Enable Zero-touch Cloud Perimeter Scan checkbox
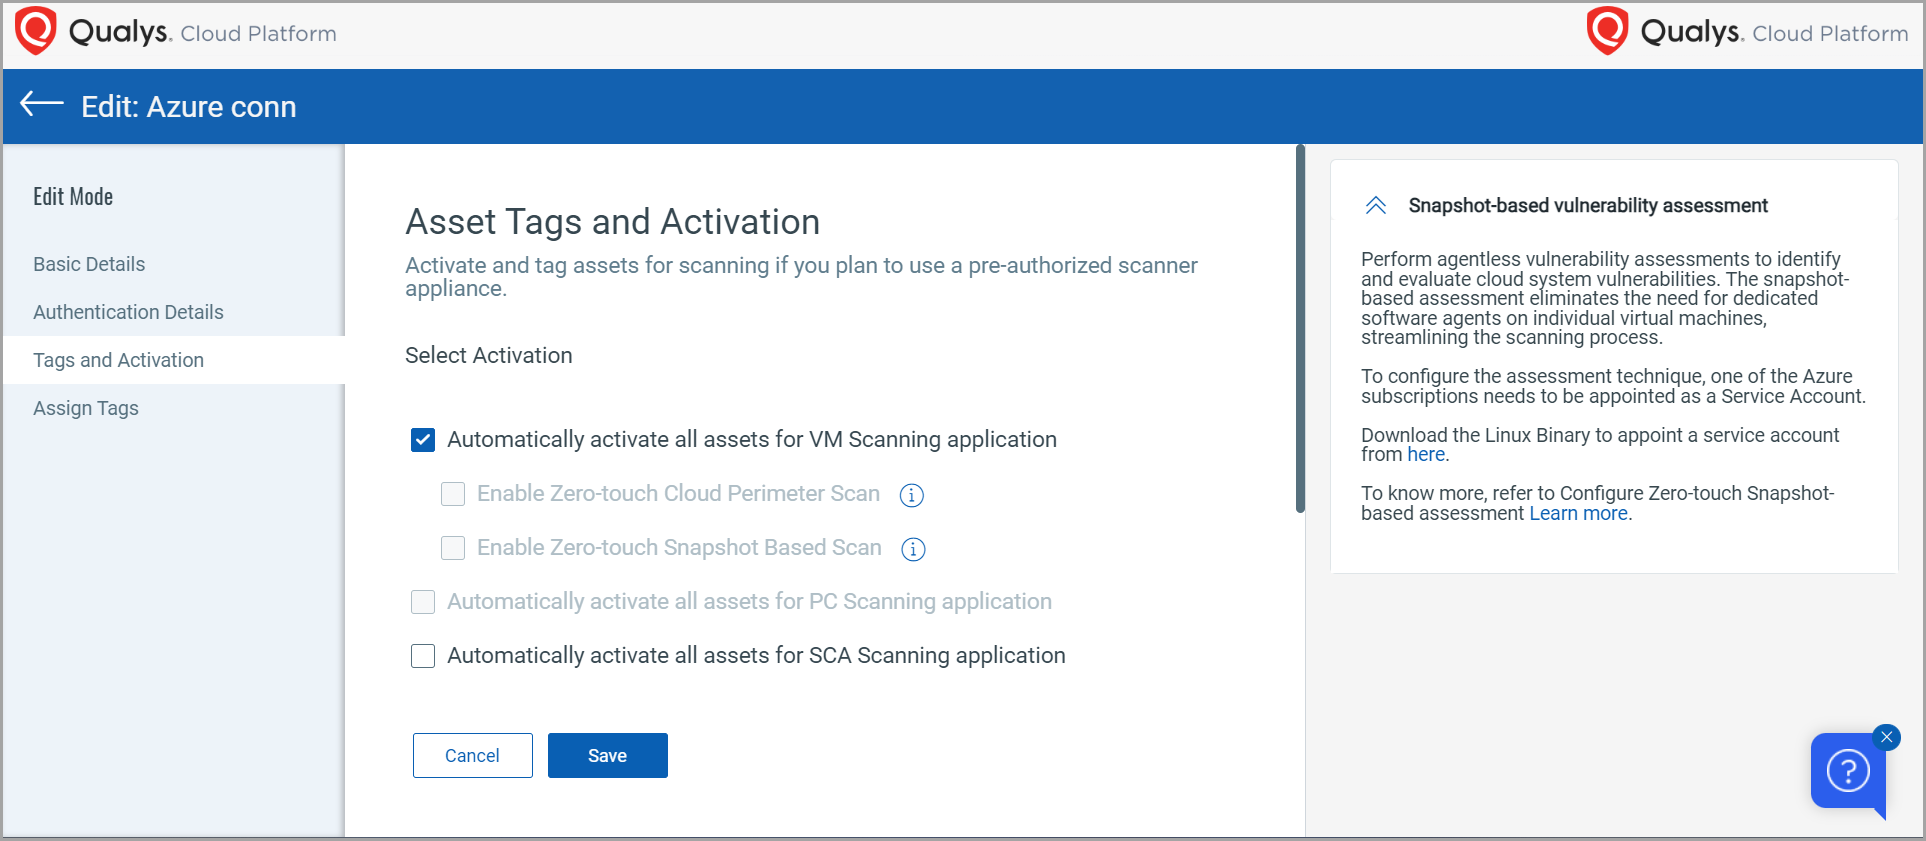 pos(453,494)
